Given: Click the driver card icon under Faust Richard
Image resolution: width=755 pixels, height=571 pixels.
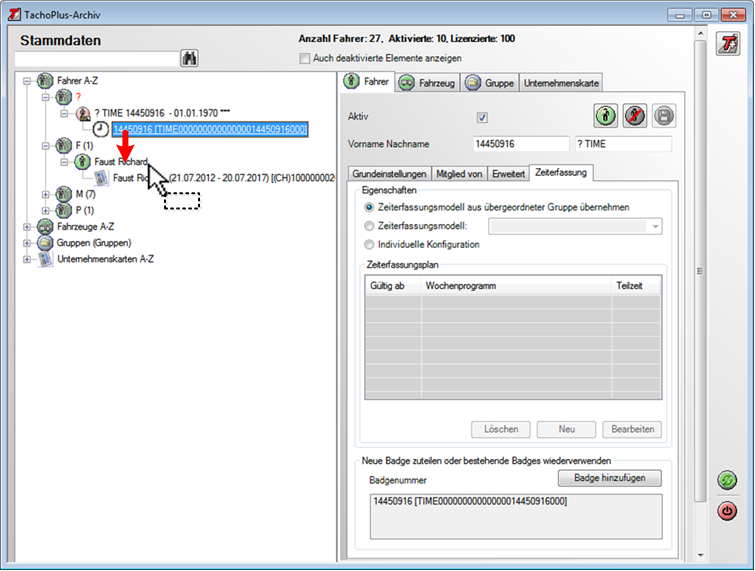Looking at the screenshot, I should [x=101, y=178].
